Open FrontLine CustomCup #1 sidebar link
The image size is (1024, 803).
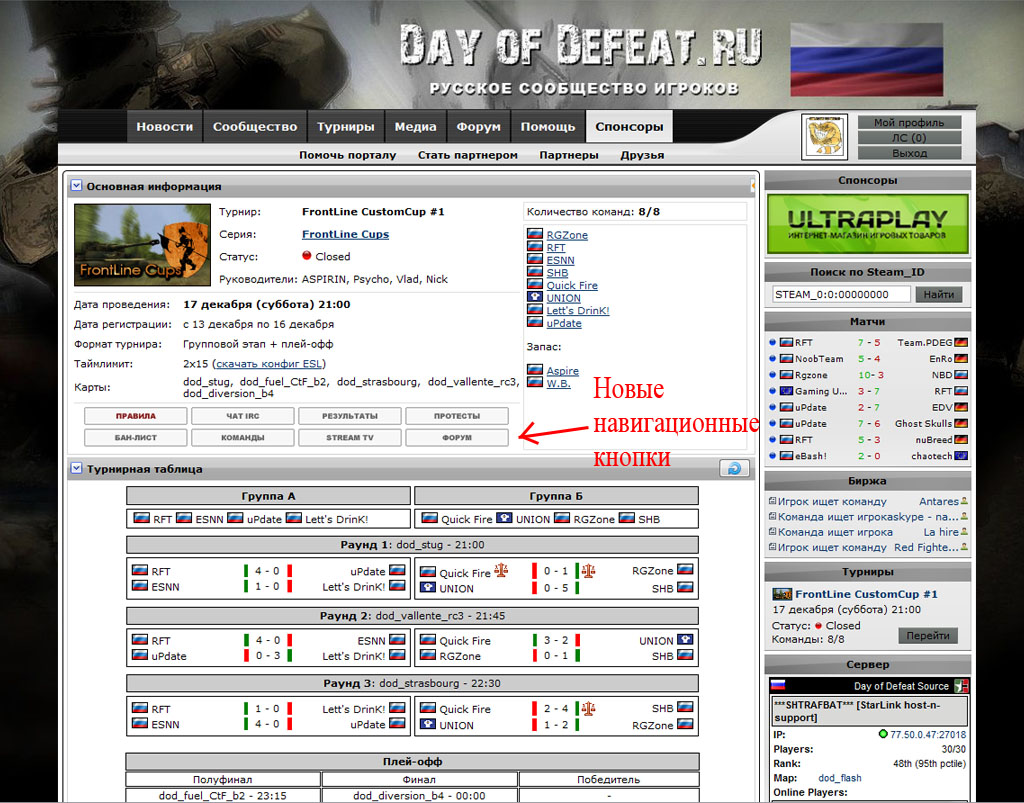click(866, 594)
